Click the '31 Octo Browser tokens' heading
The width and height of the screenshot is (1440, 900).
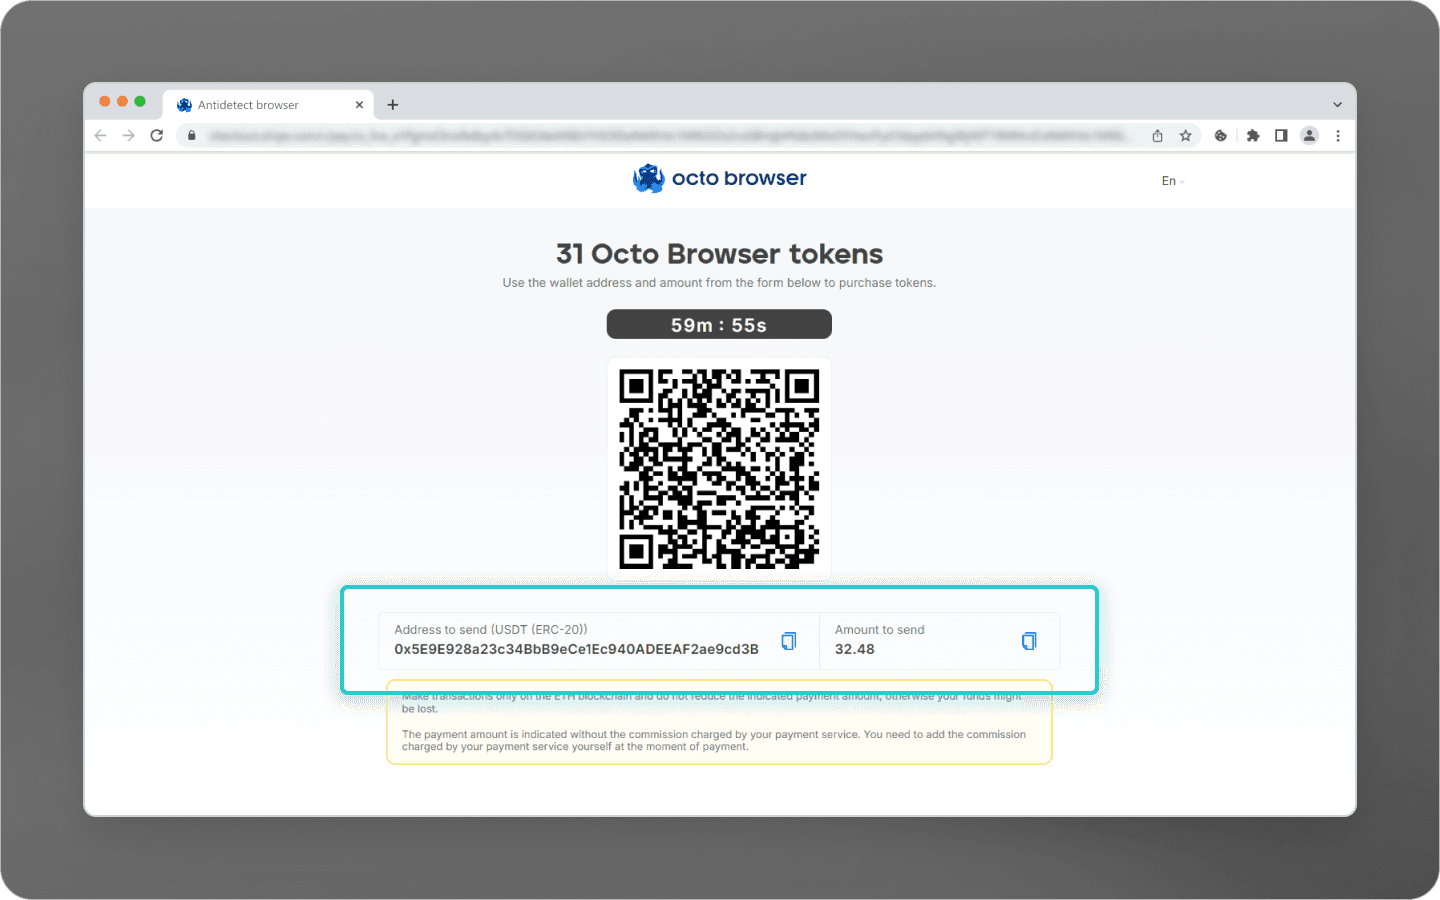(x=719, y=254)
